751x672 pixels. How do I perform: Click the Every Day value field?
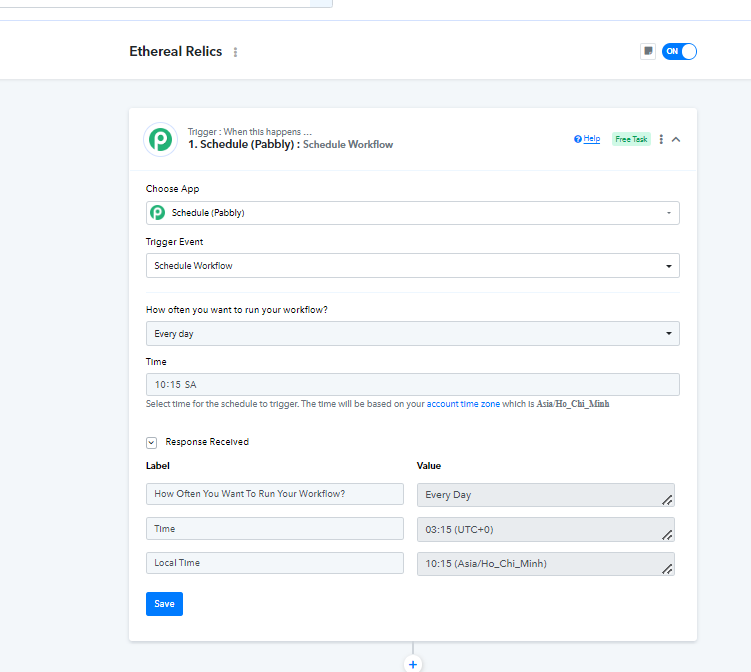click(546, 495)
